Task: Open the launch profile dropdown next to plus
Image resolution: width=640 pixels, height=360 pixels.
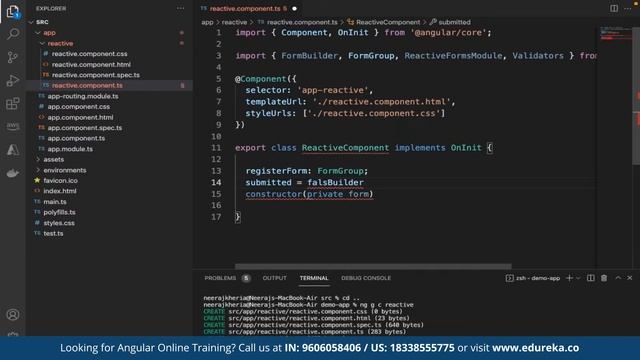Action: (578, 278)
